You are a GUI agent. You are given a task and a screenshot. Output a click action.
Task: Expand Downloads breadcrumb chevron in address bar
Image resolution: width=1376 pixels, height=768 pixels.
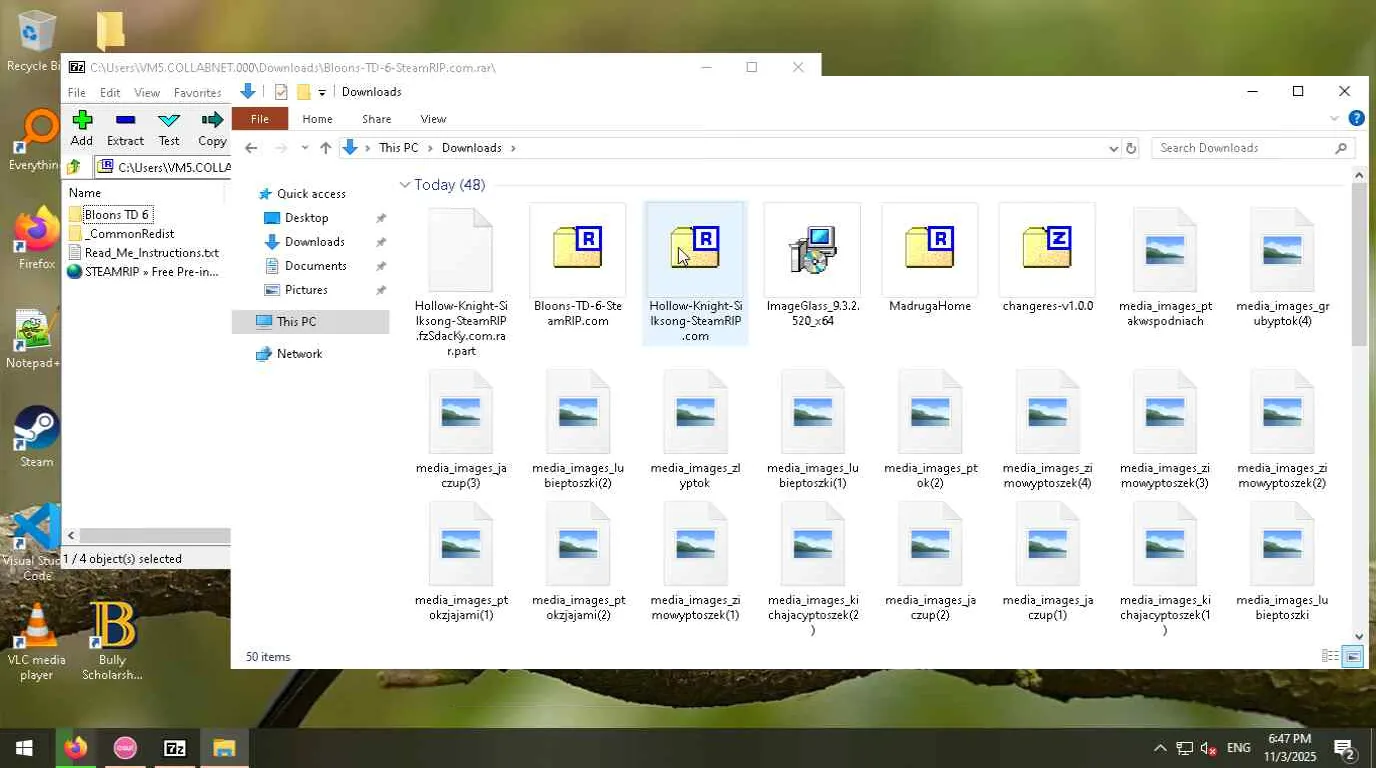513,148
